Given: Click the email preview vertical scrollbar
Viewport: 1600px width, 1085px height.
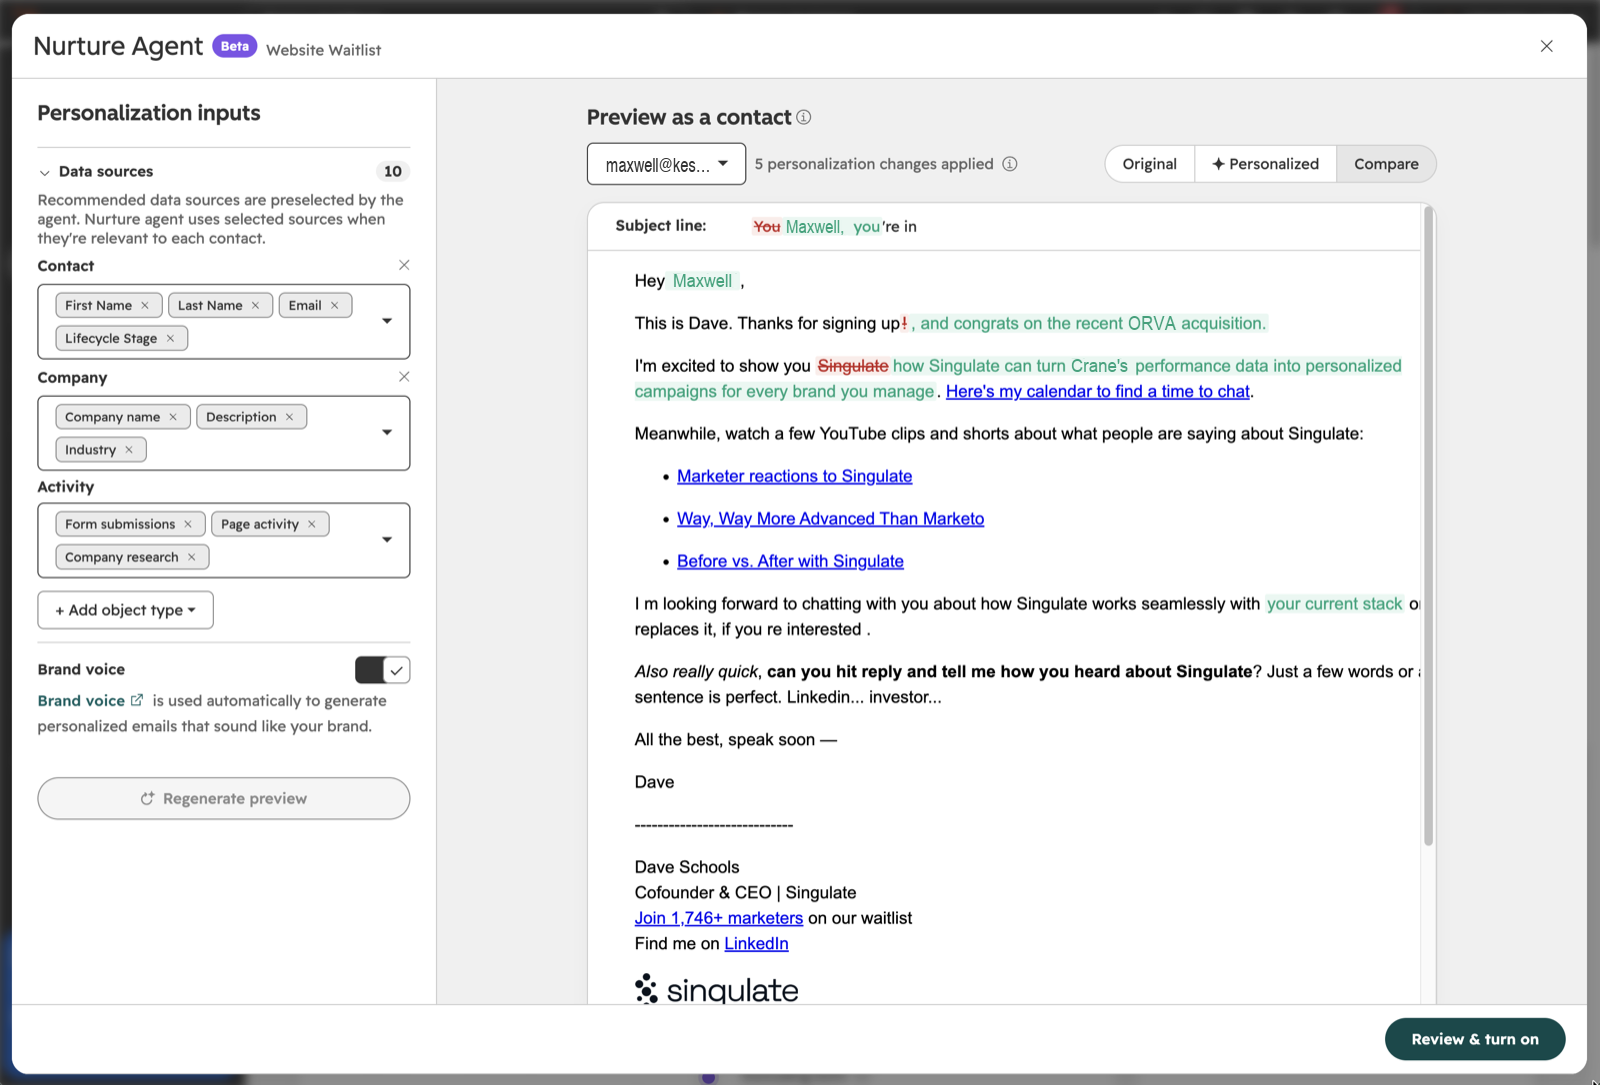Looking at the screenshot, I should click(1429, 526).
